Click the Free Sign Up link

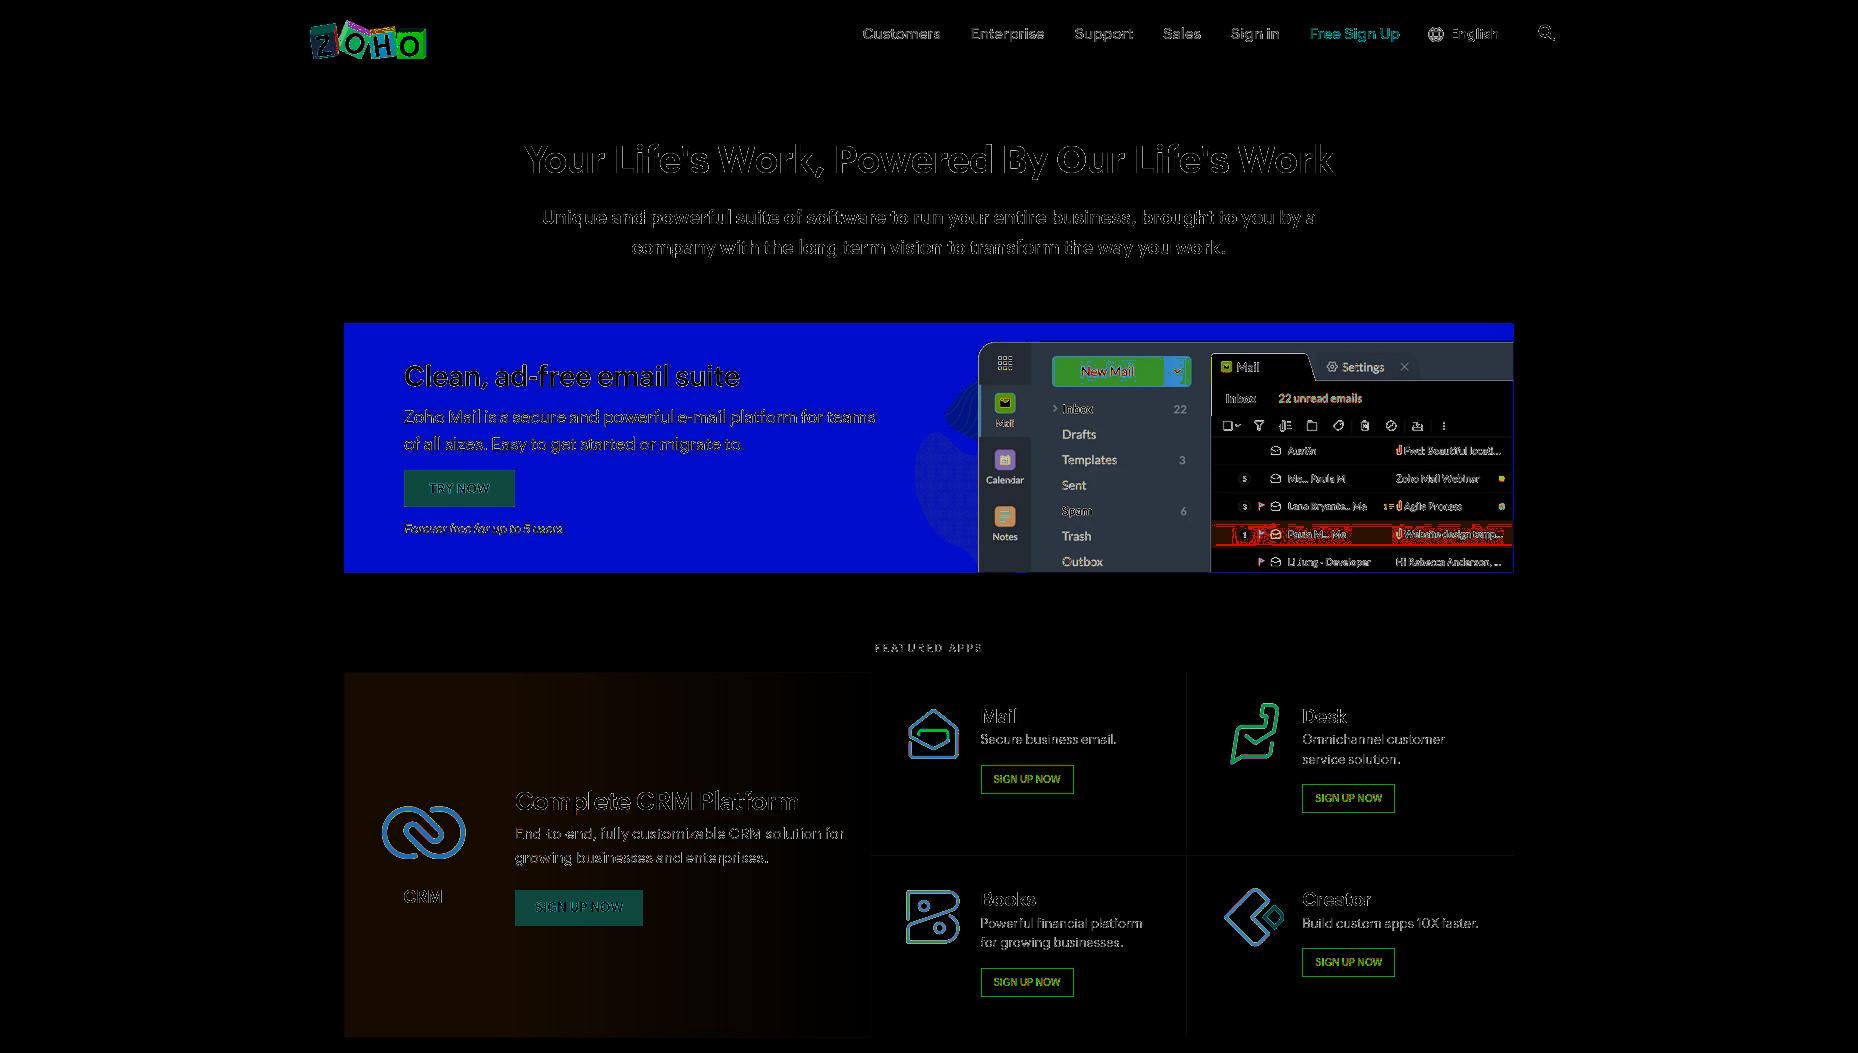click(x=1354, y=34)
